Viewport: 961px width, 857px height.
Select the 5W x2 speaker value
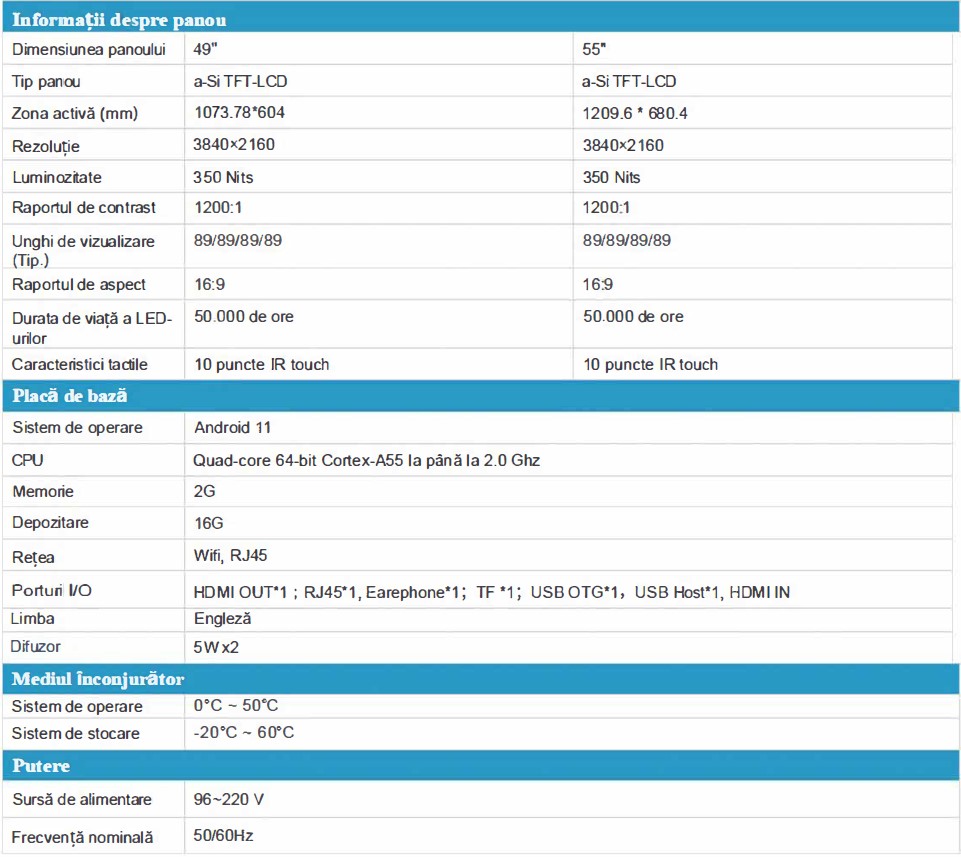(x=216, y=647)
